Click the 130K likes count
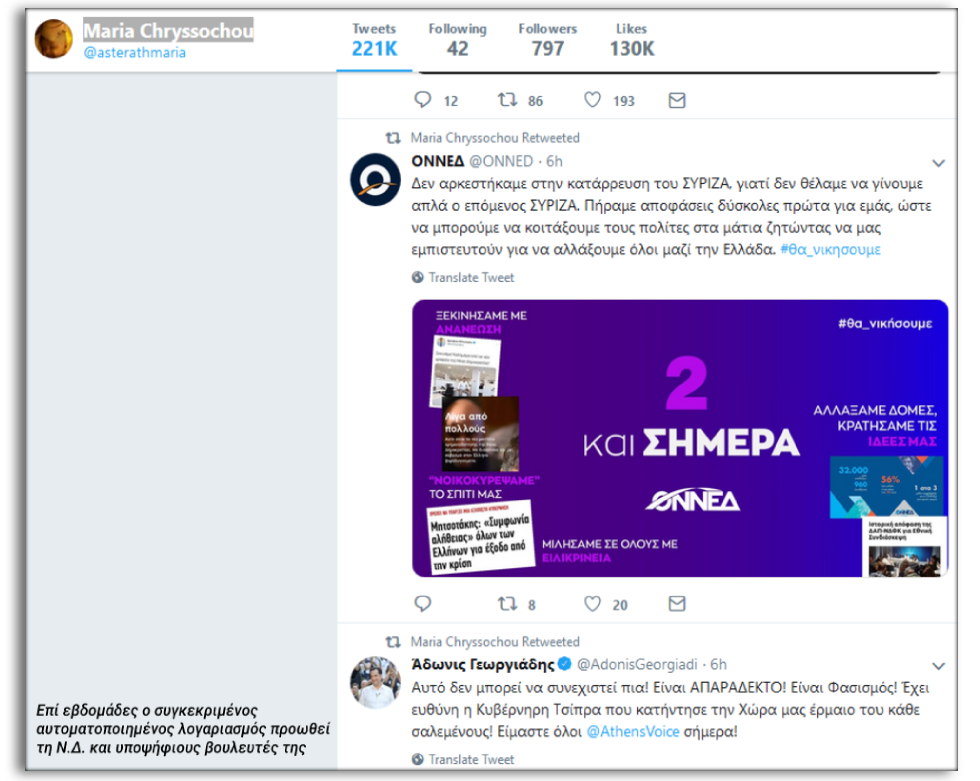Viewport: 980px width, 781px height. 632,49
